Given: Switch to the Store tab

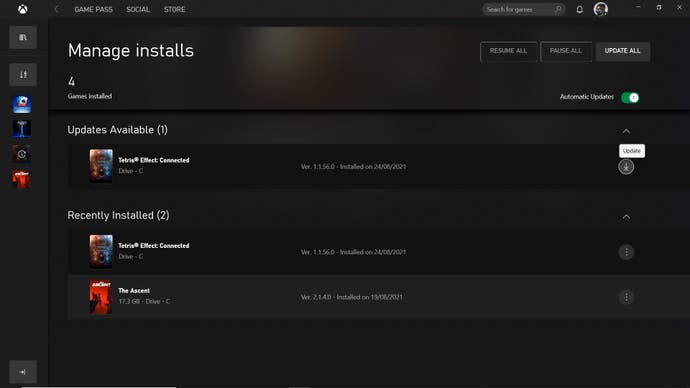Looking at the screenshot, I should tap(175, 9).
